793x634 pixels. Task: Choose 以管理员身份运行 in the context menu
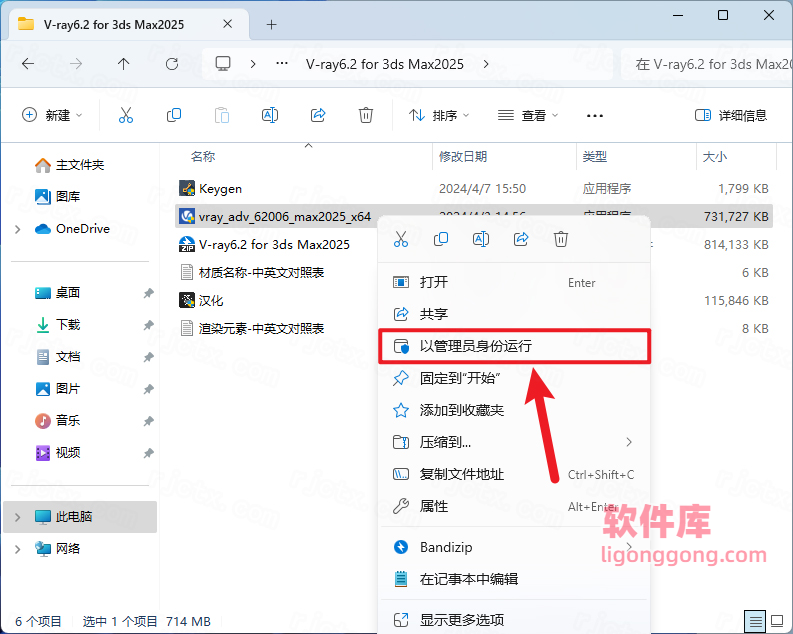[514, 346]
